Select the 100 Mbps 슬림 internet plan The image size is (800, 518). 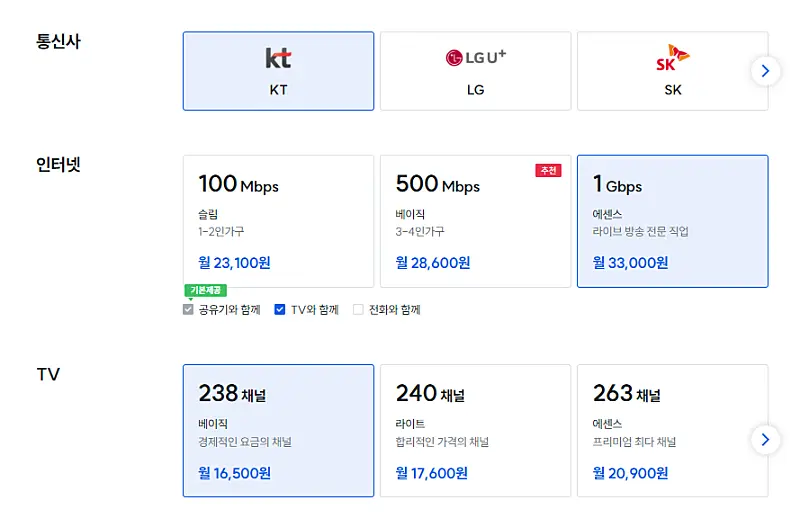pyautogui.click(x=278, y=221)
